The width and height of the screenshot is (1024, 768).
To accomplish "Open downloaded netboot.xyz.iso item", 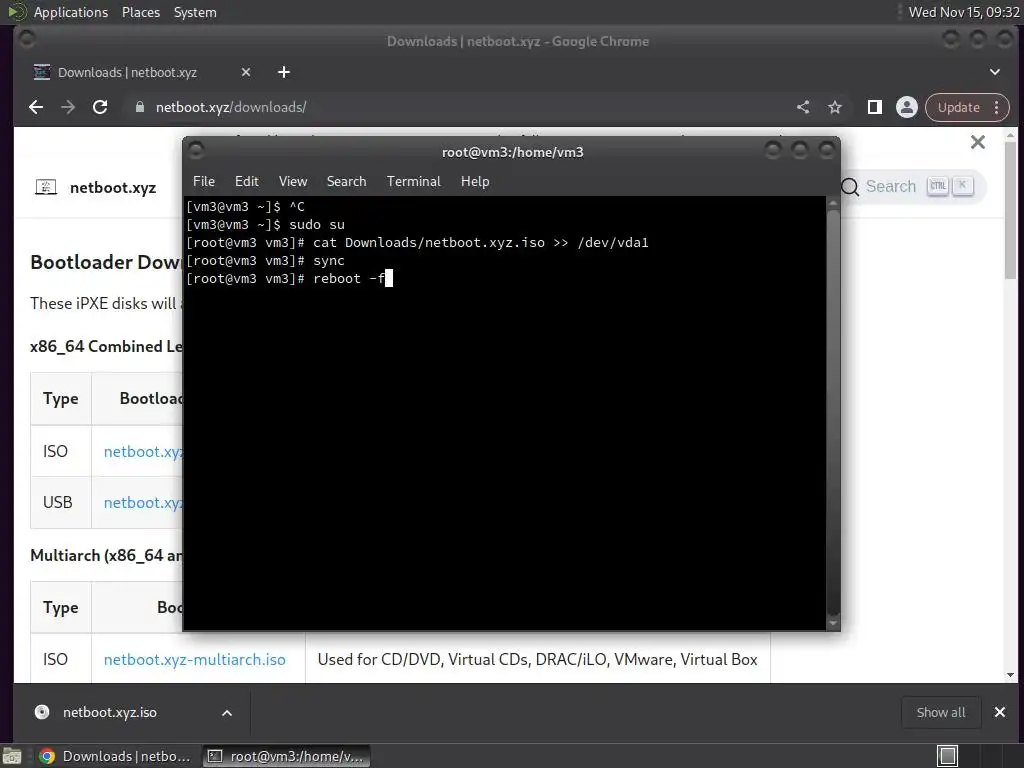I will coord(110,712).
